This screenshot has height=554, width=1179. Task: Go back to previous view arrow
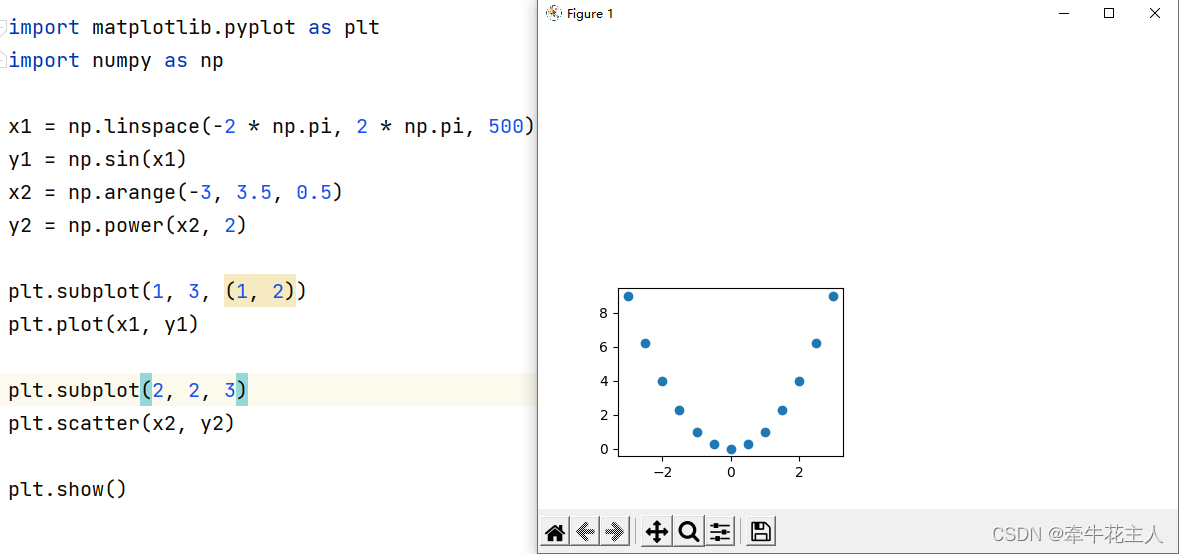click(585, 532)
